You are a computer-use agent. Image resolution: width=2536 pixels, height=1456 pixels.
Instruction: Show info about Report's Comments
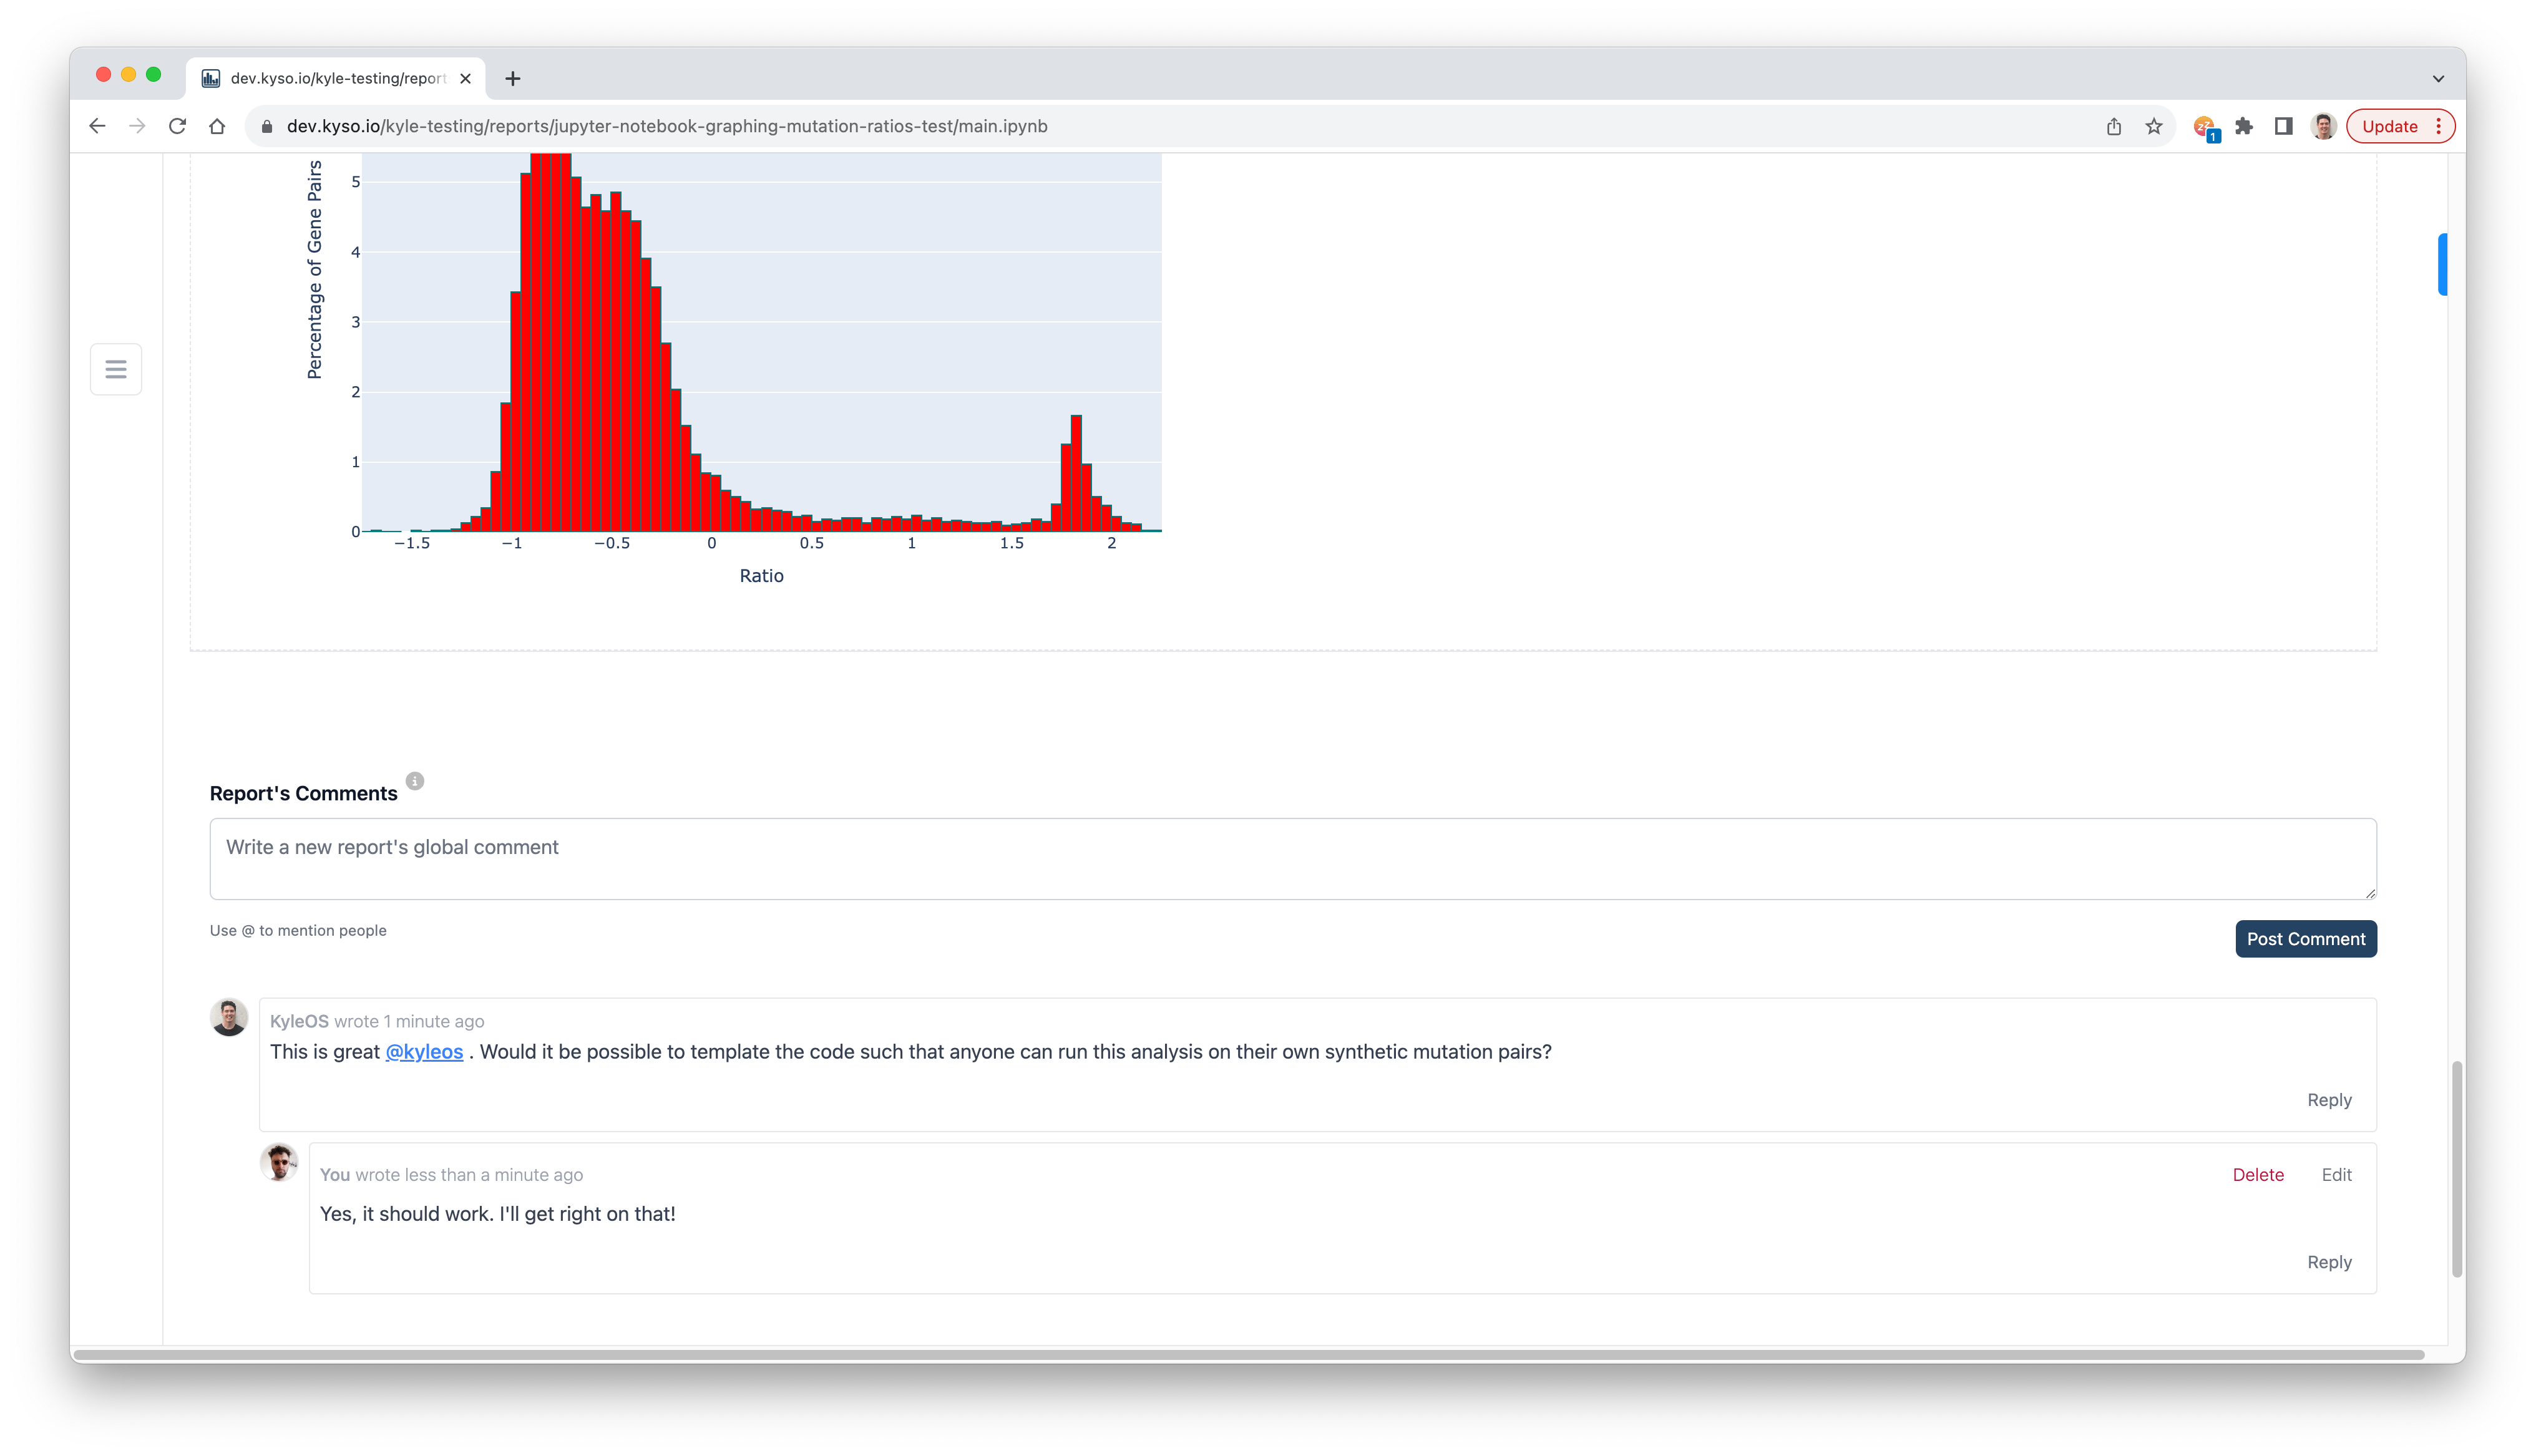coord(414,780)
